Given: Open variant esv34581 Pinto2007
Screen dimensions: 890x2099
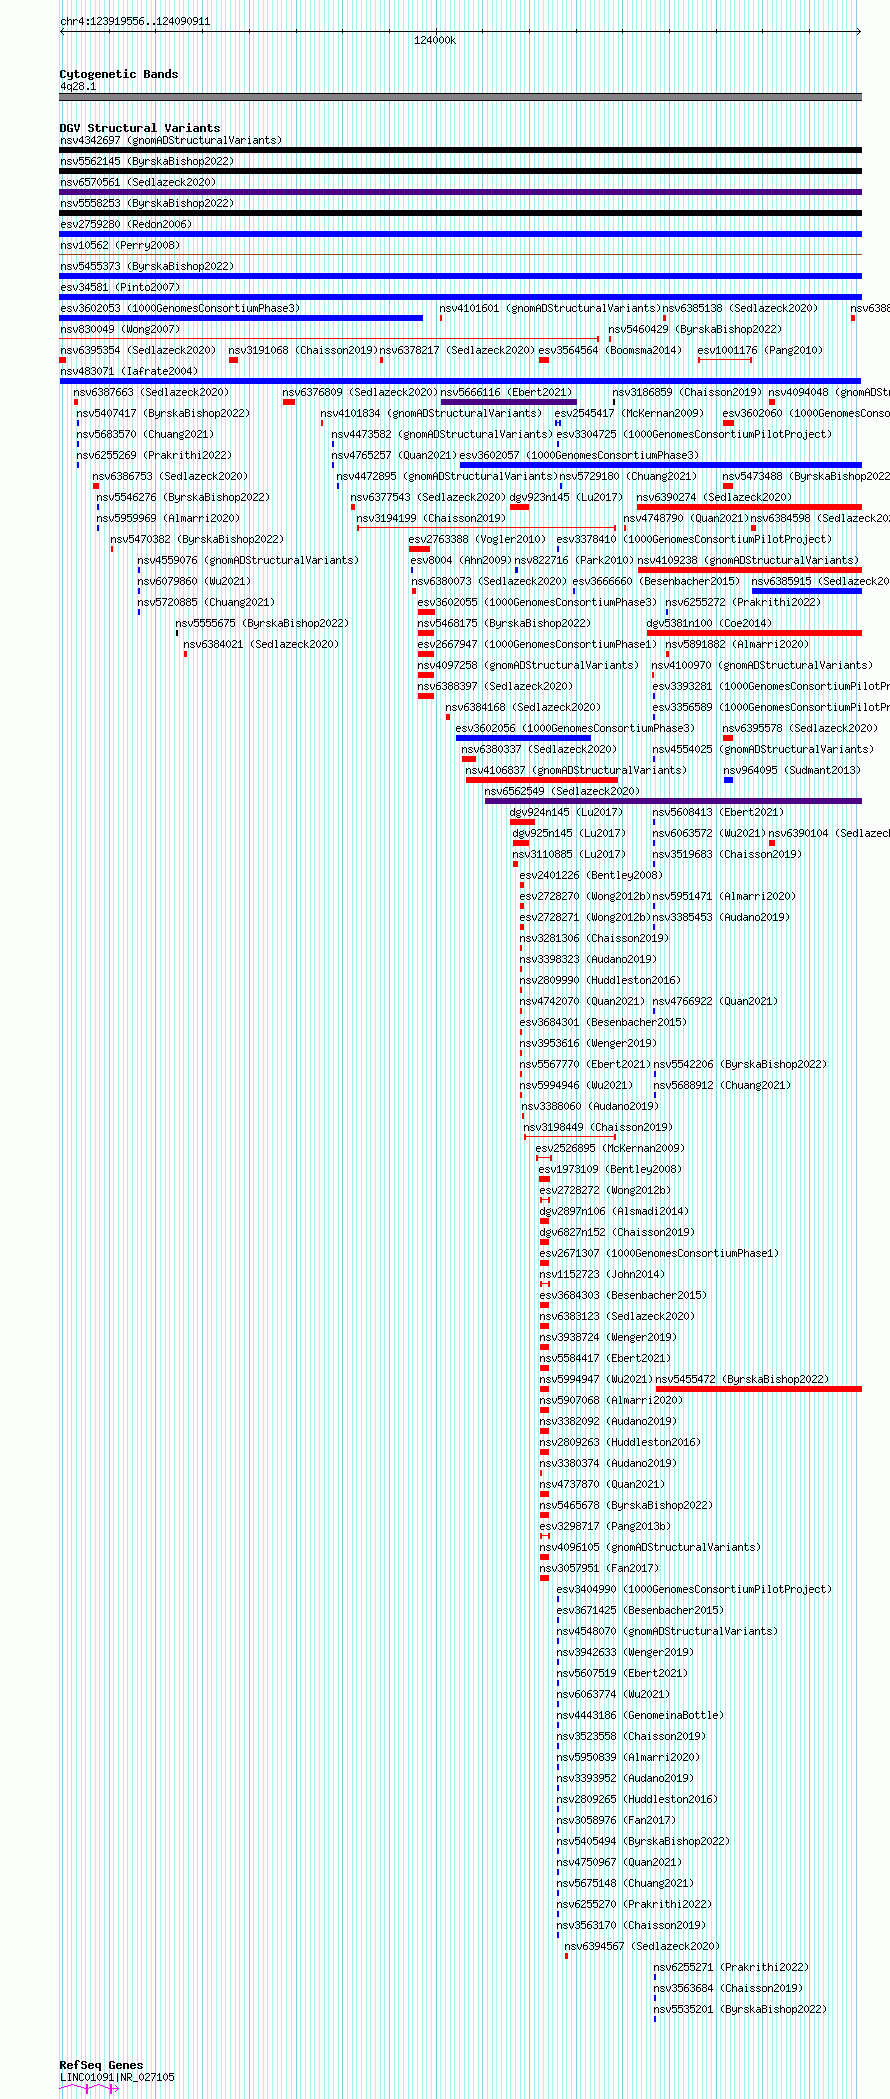Looking at the screenshot, I should (120, 287).
